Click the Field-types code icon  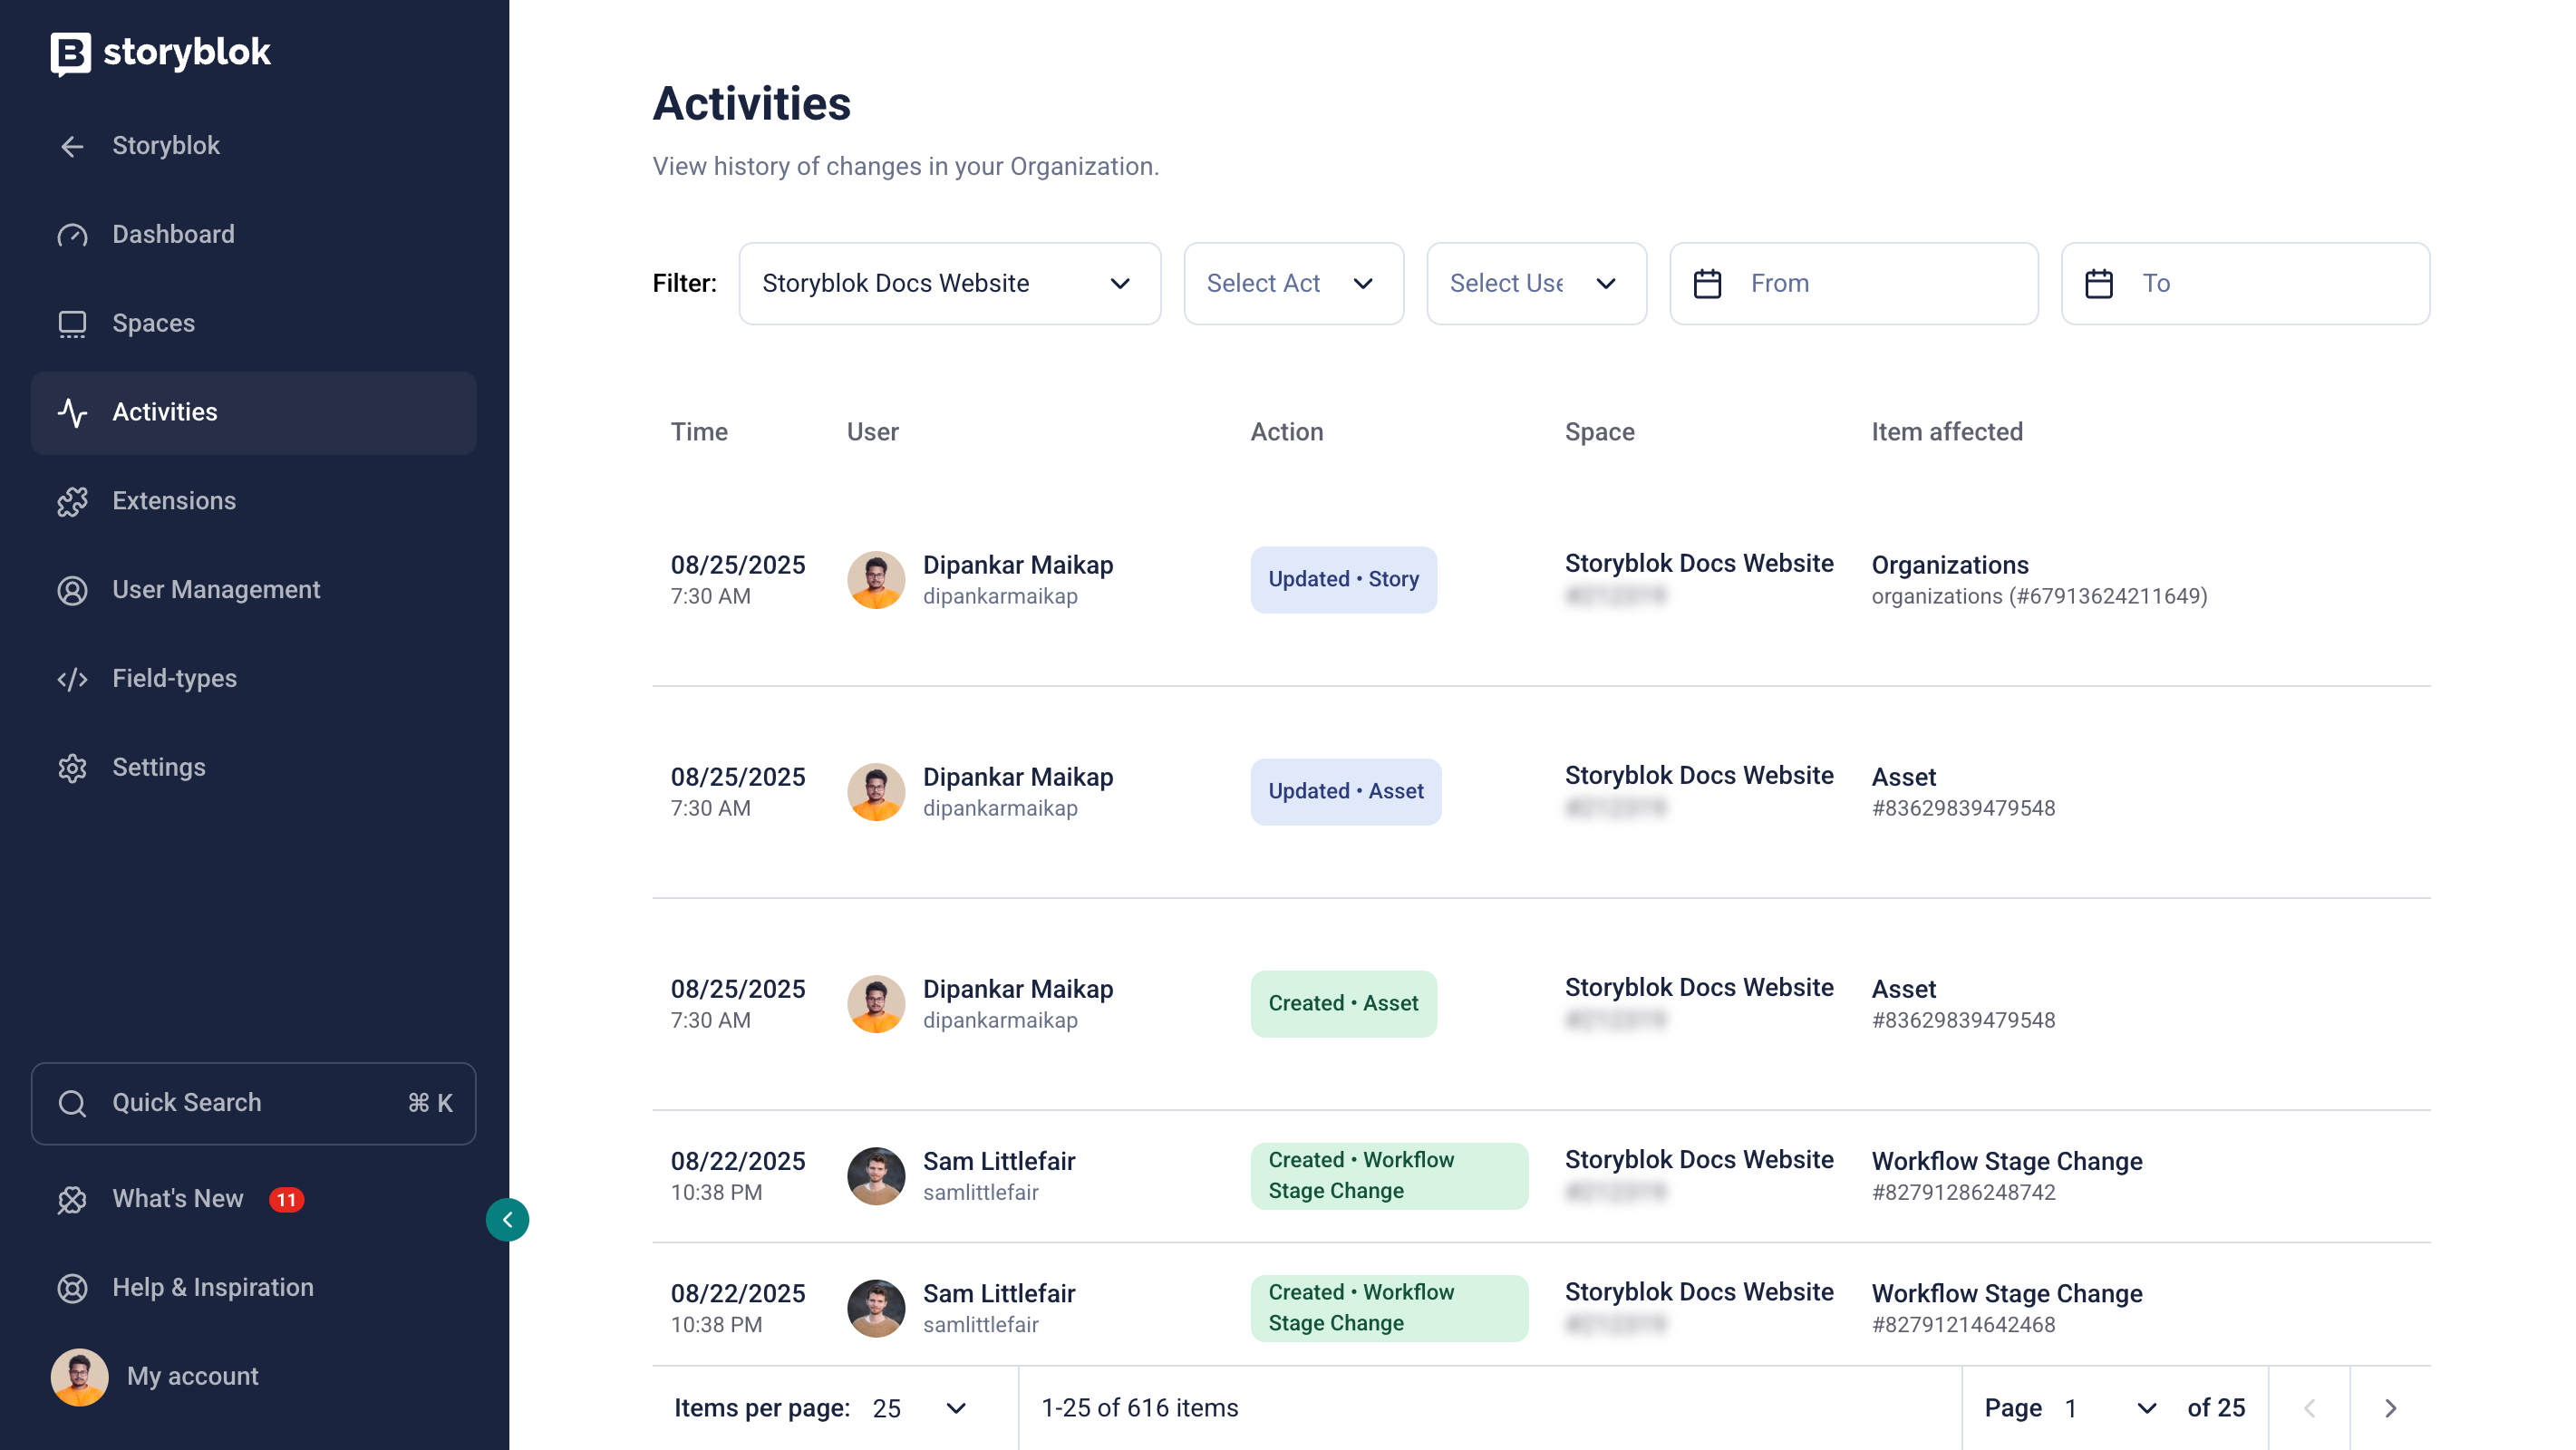(72, 679)
